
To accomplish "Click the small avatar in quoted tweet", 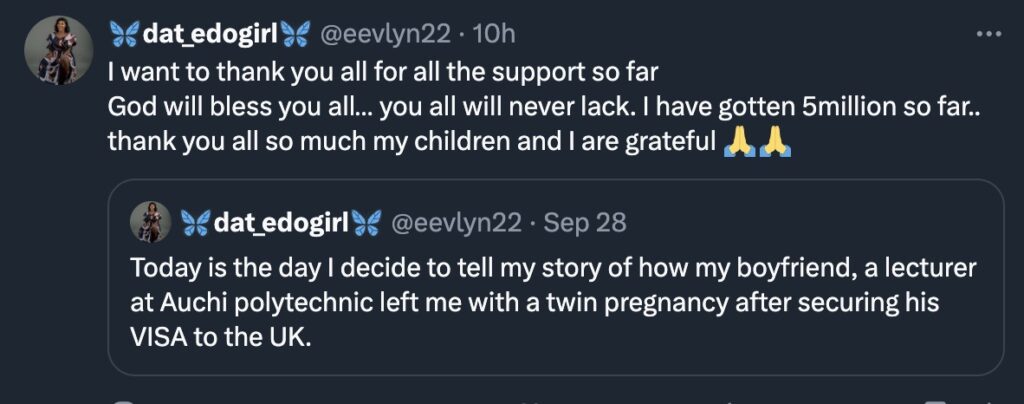I will 151,222.
